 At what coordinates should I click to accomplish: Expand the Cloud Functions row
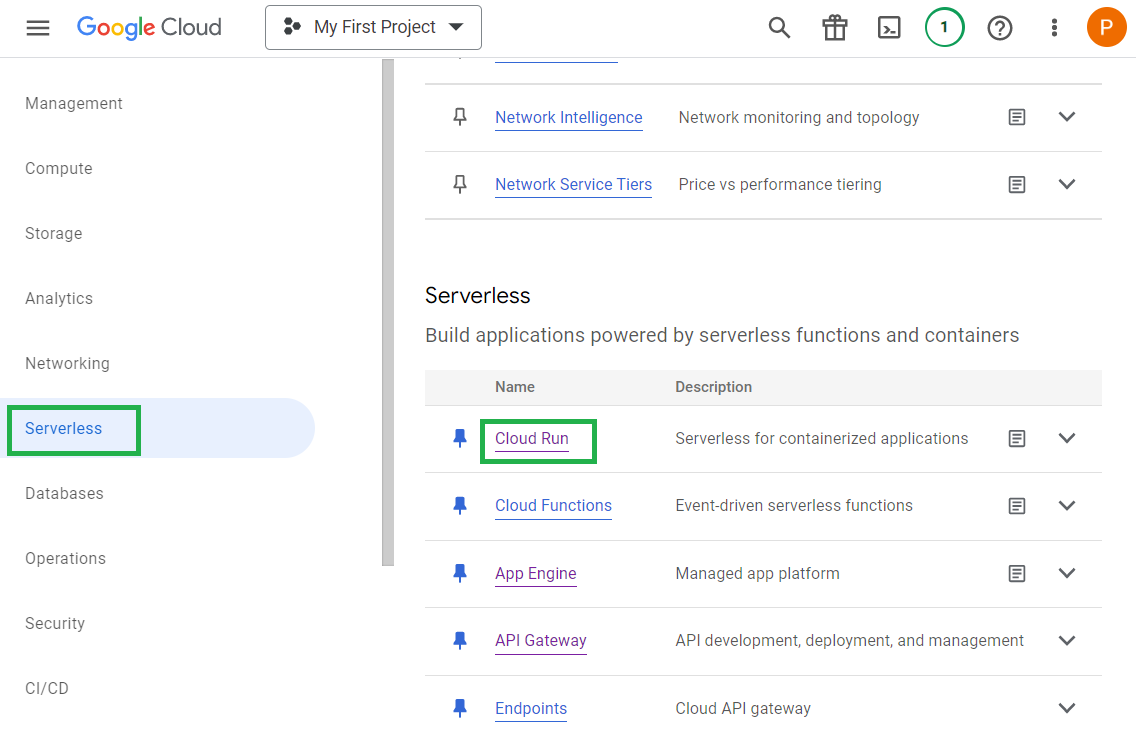(x=1067, y=505)
